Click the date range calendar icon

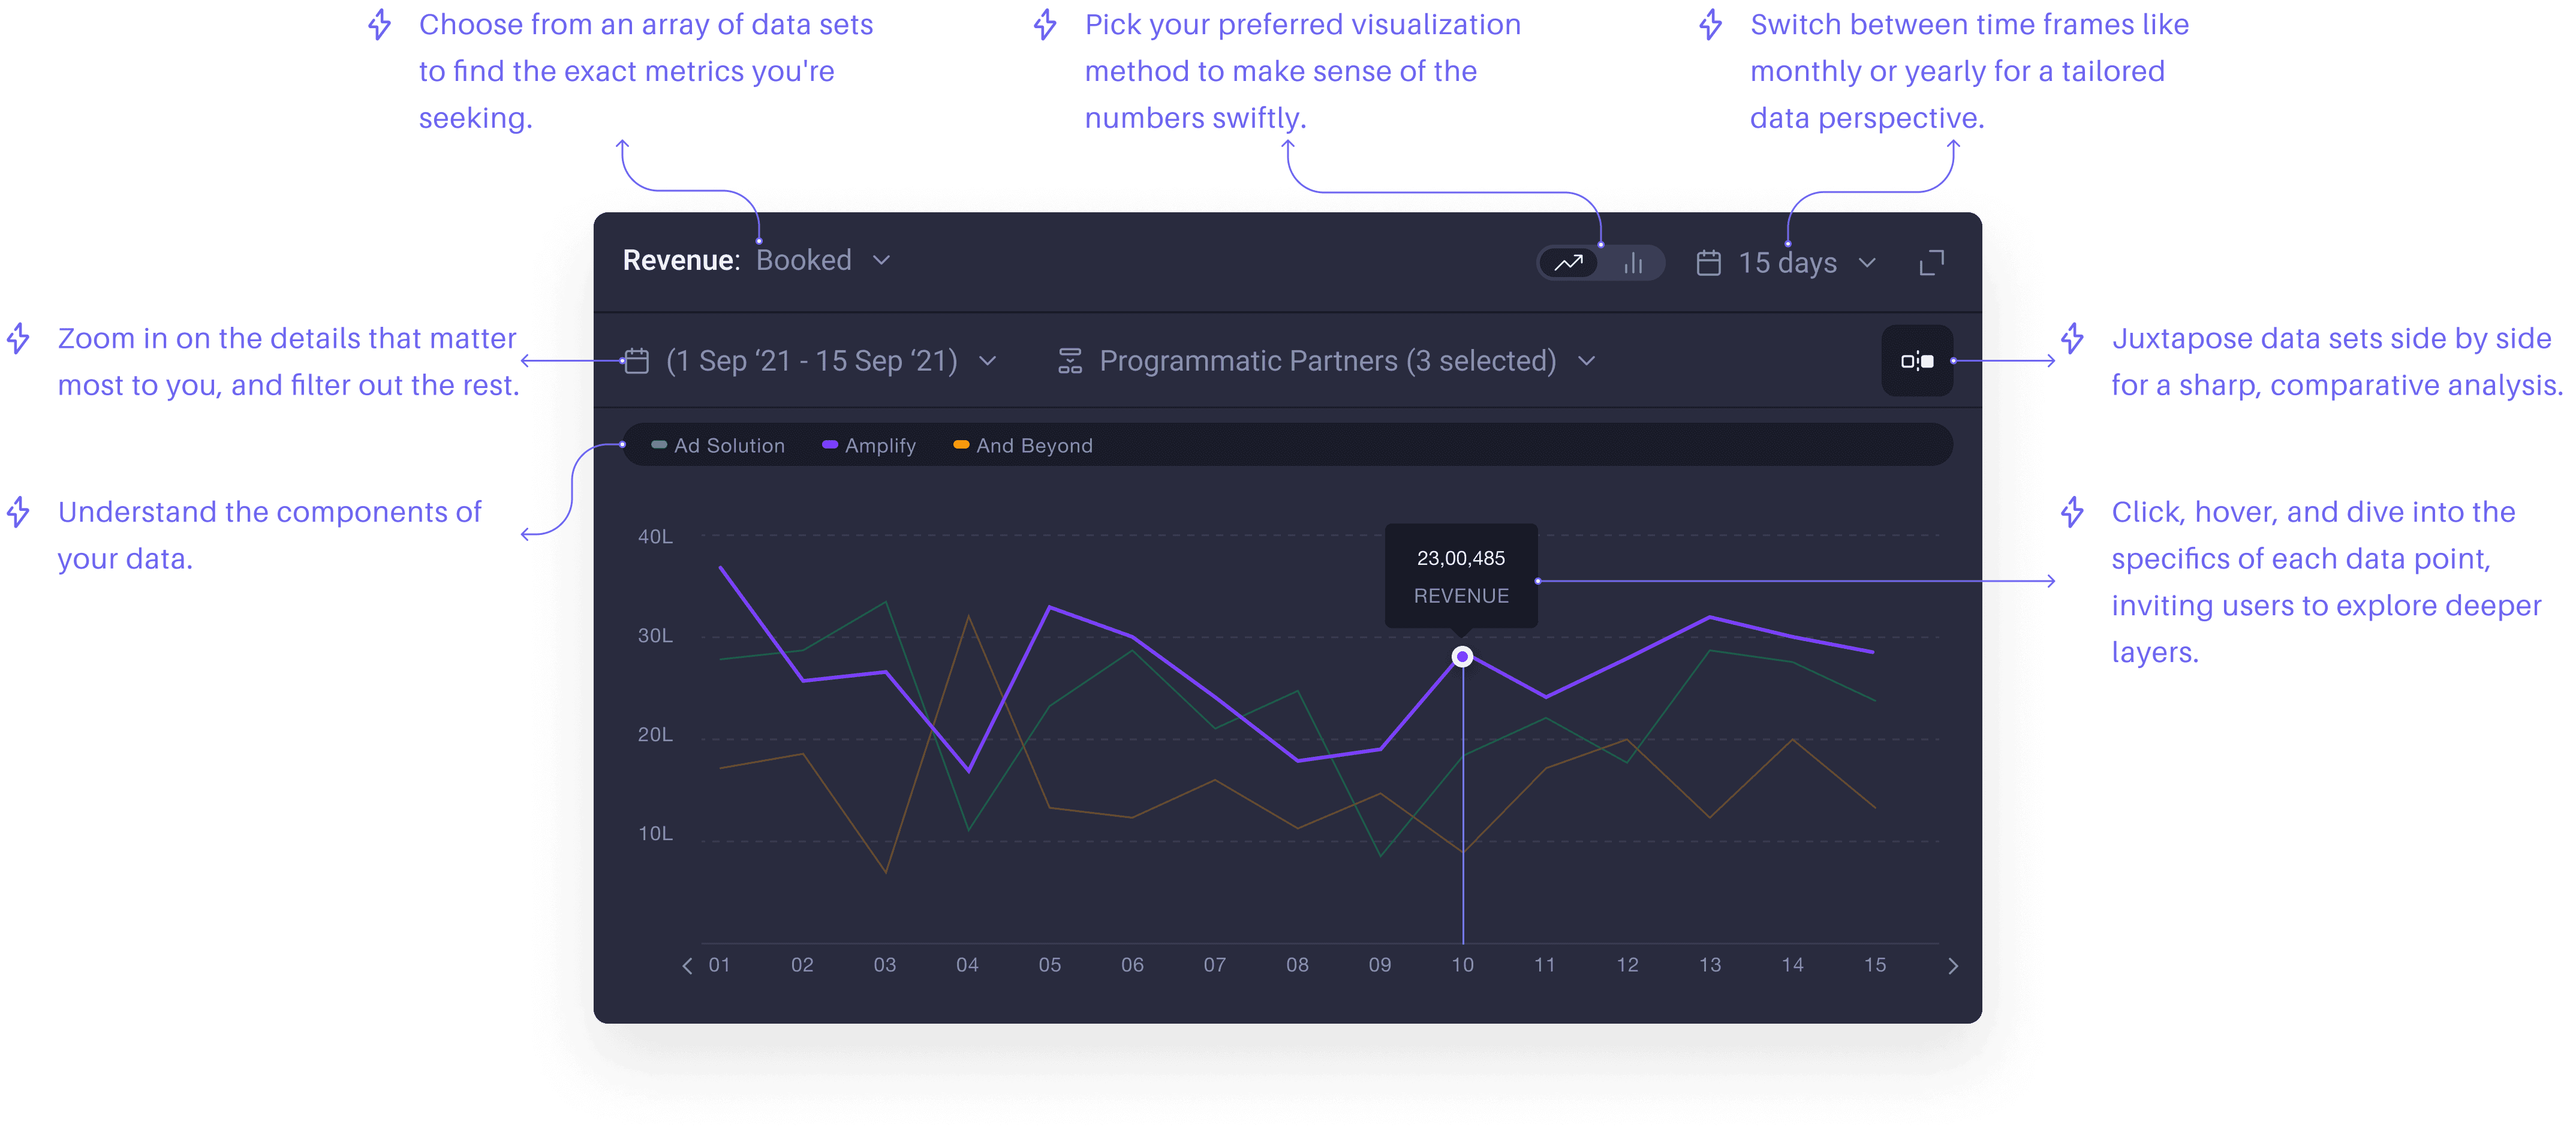click(636, 361)
